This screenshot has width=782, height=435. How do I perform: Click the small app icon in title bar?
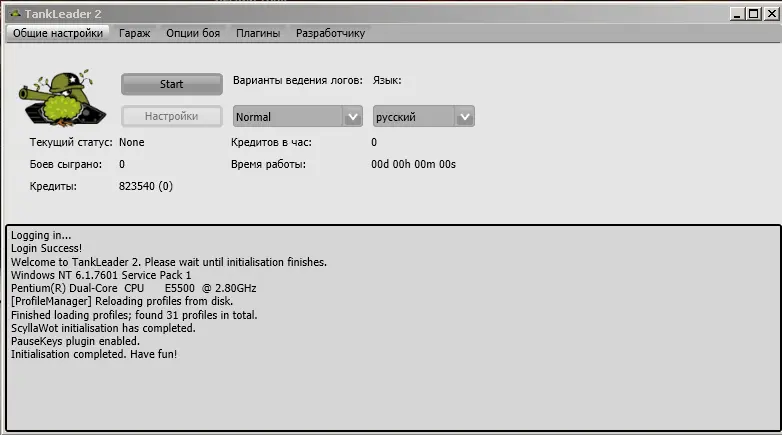(15, 13)
